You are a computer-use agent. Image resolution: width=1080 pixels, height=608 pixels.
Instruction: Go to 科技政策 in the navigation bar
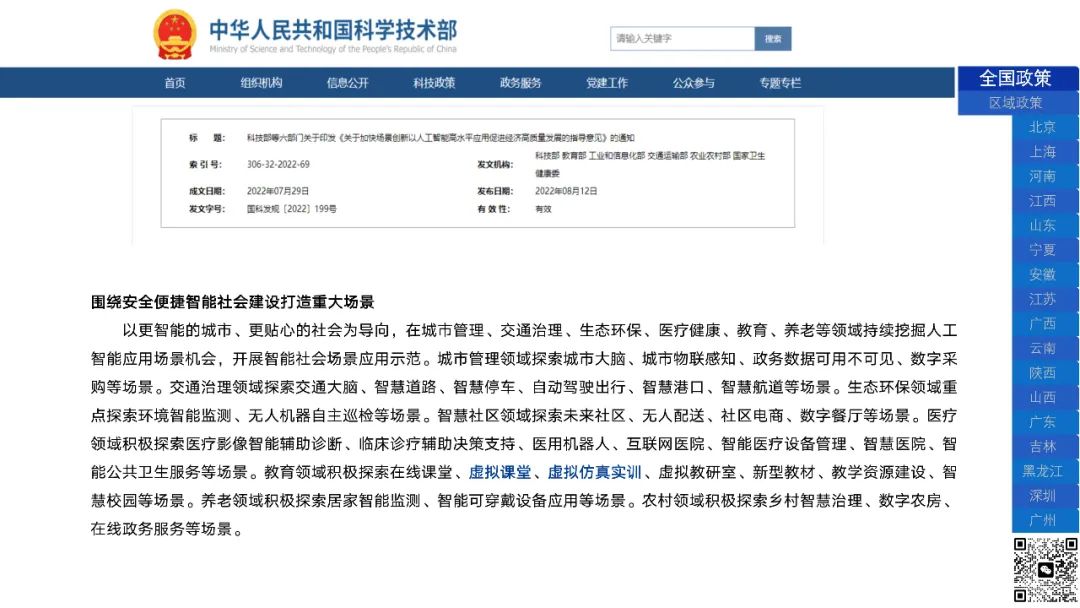pyautogui.click(x=434, y=83)
